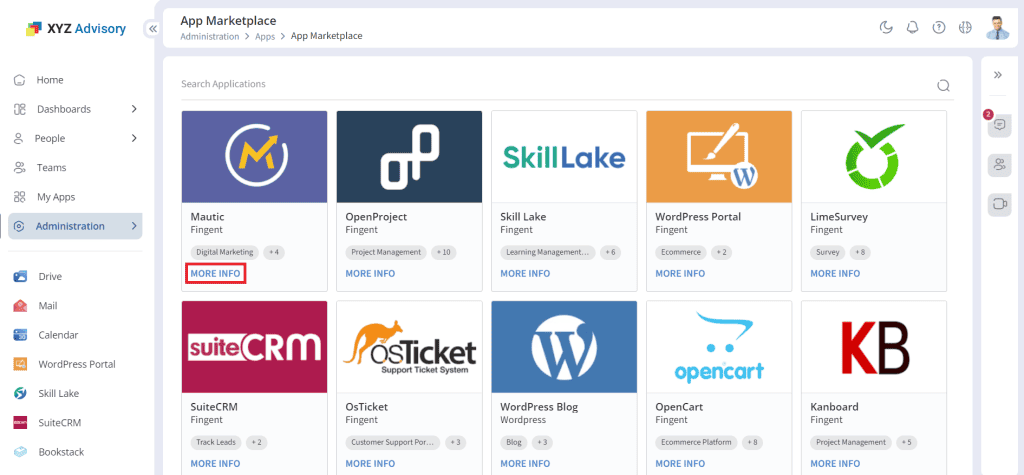The width and height of the screenshot is (1024, 475).
Task: Expand People chevron arrow
Action: click(x=134, y=139)
